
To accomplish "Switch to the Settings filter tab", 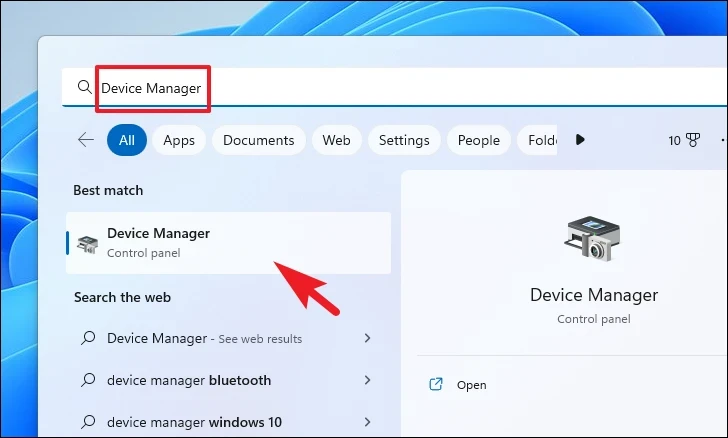I will [x=404, y=140].
